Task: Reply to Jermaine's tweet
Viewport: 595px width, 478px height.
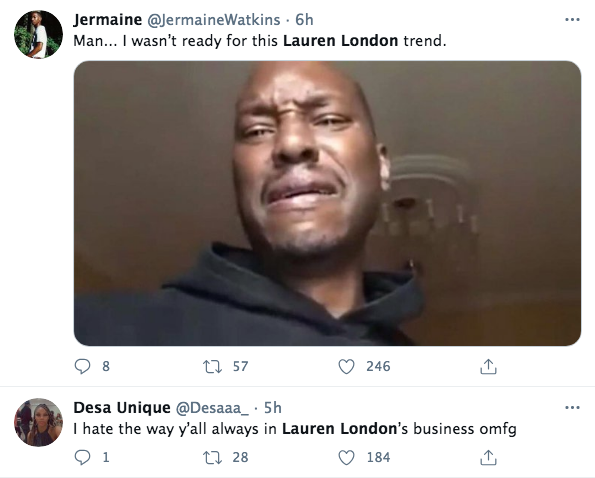Action: click(x=82, y=366)
